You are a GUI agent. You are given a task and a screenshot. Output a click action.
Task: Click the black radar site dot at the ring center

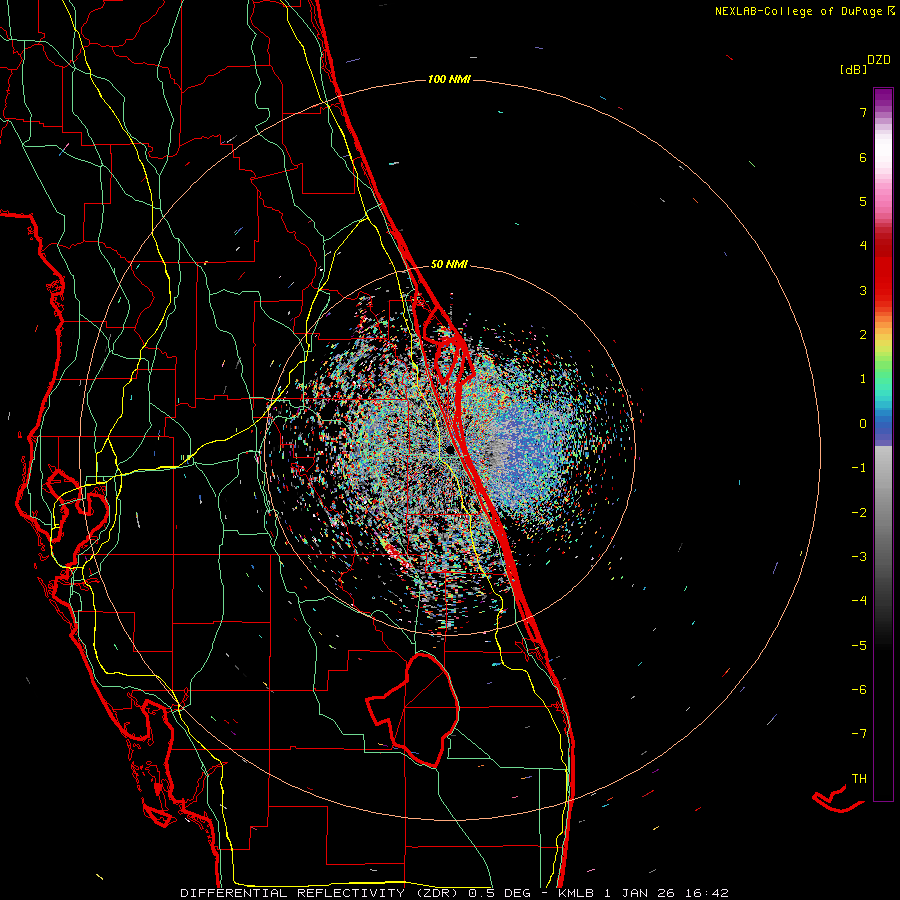(x=449, y=451)
